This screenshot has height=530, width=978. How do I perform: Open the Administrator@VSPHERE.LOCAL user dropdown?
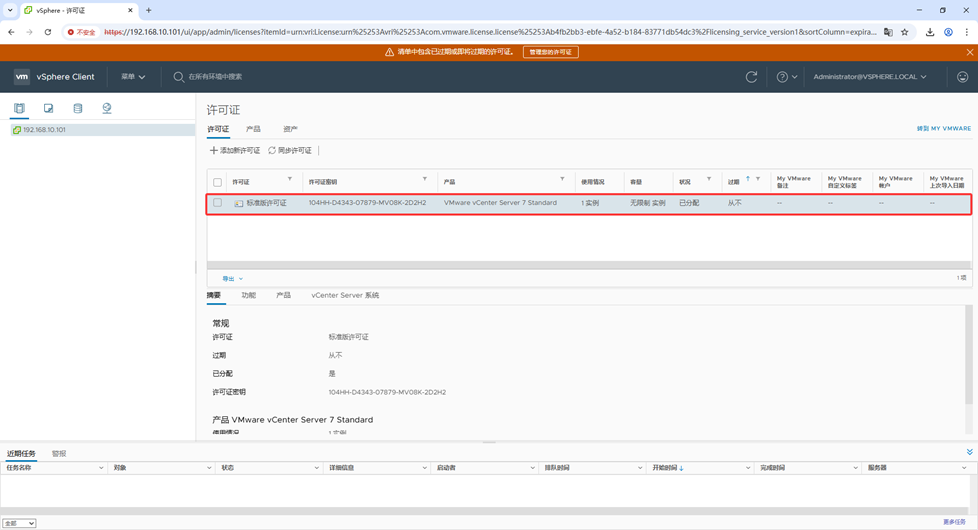[x=869, y=77]
